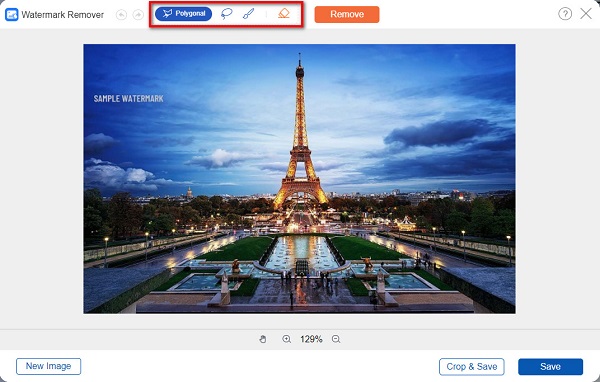
Task: Redo the last undone action
Action: 138,15
